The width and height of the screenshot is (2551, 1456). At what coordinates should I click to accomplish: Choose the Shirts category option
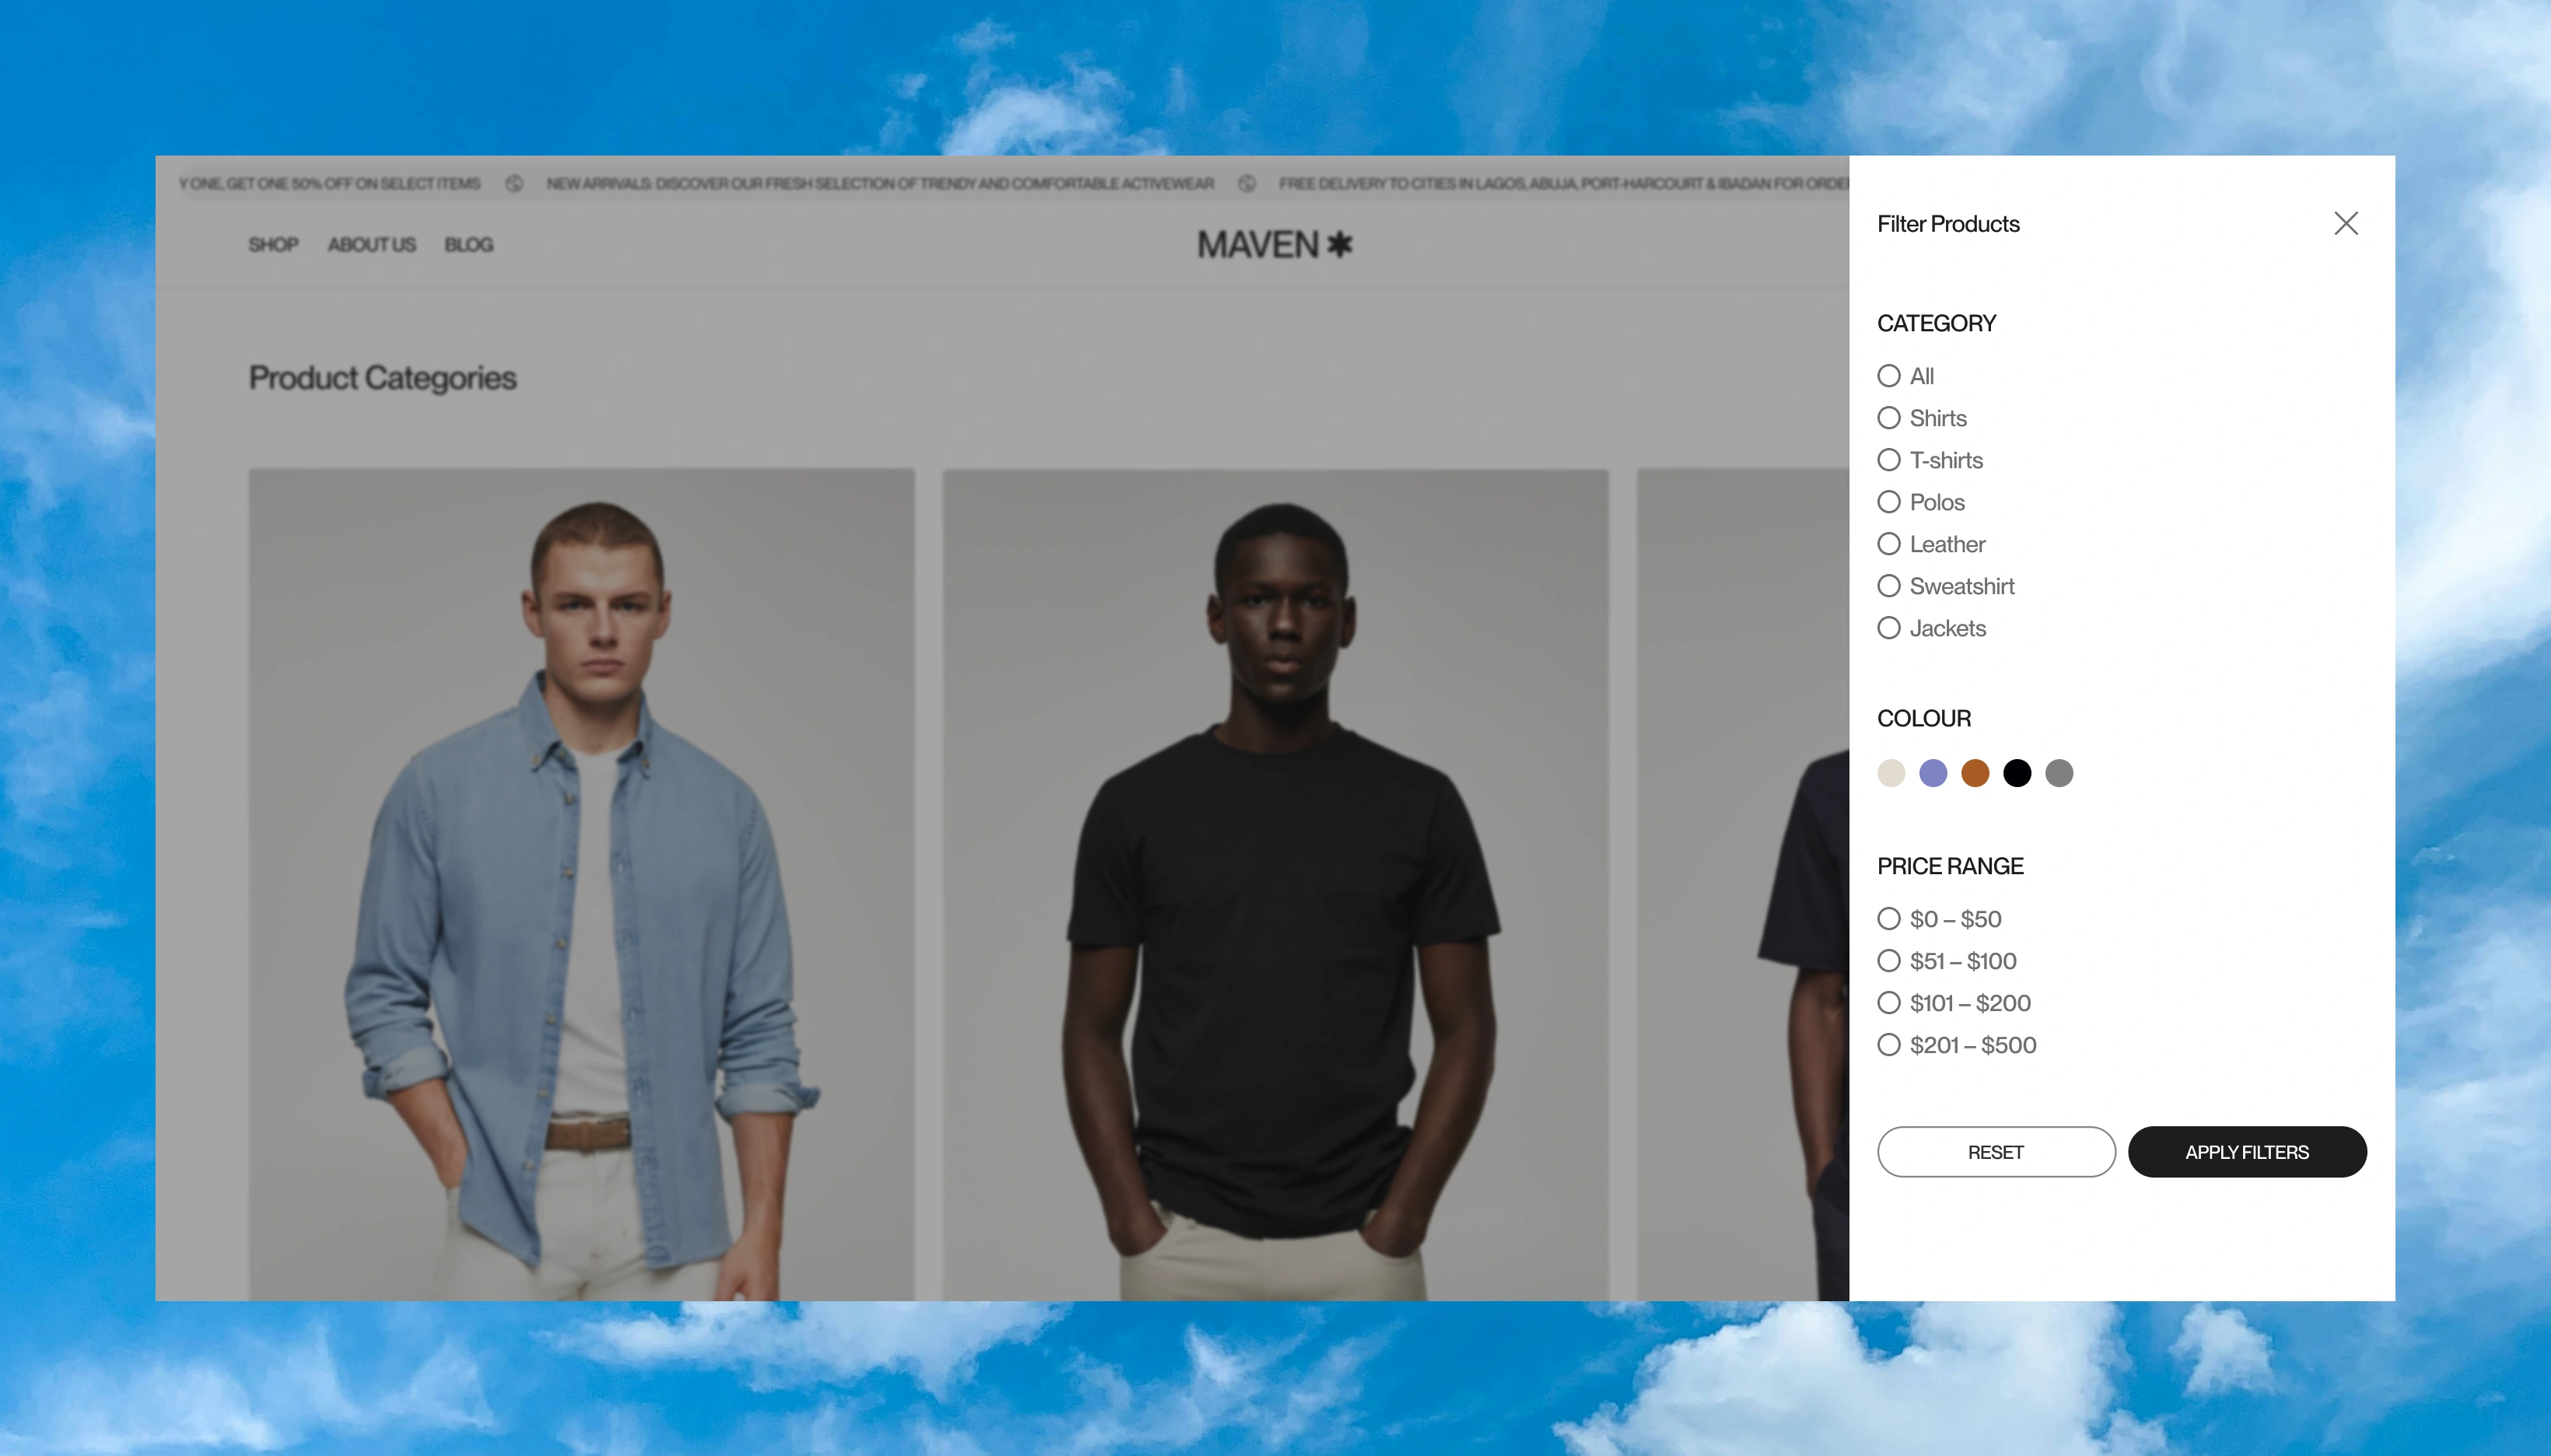pos(1888,418)
